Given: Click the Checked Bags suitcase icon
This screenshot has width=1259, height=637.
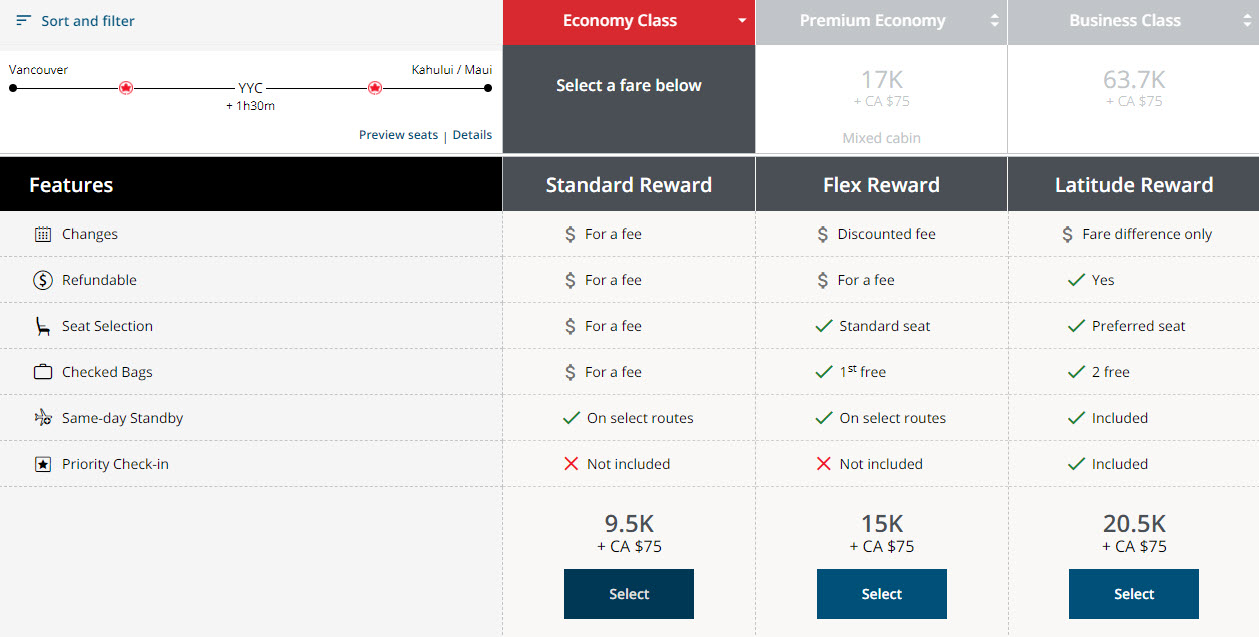Looking at the screenshot, I should [42, 371].
